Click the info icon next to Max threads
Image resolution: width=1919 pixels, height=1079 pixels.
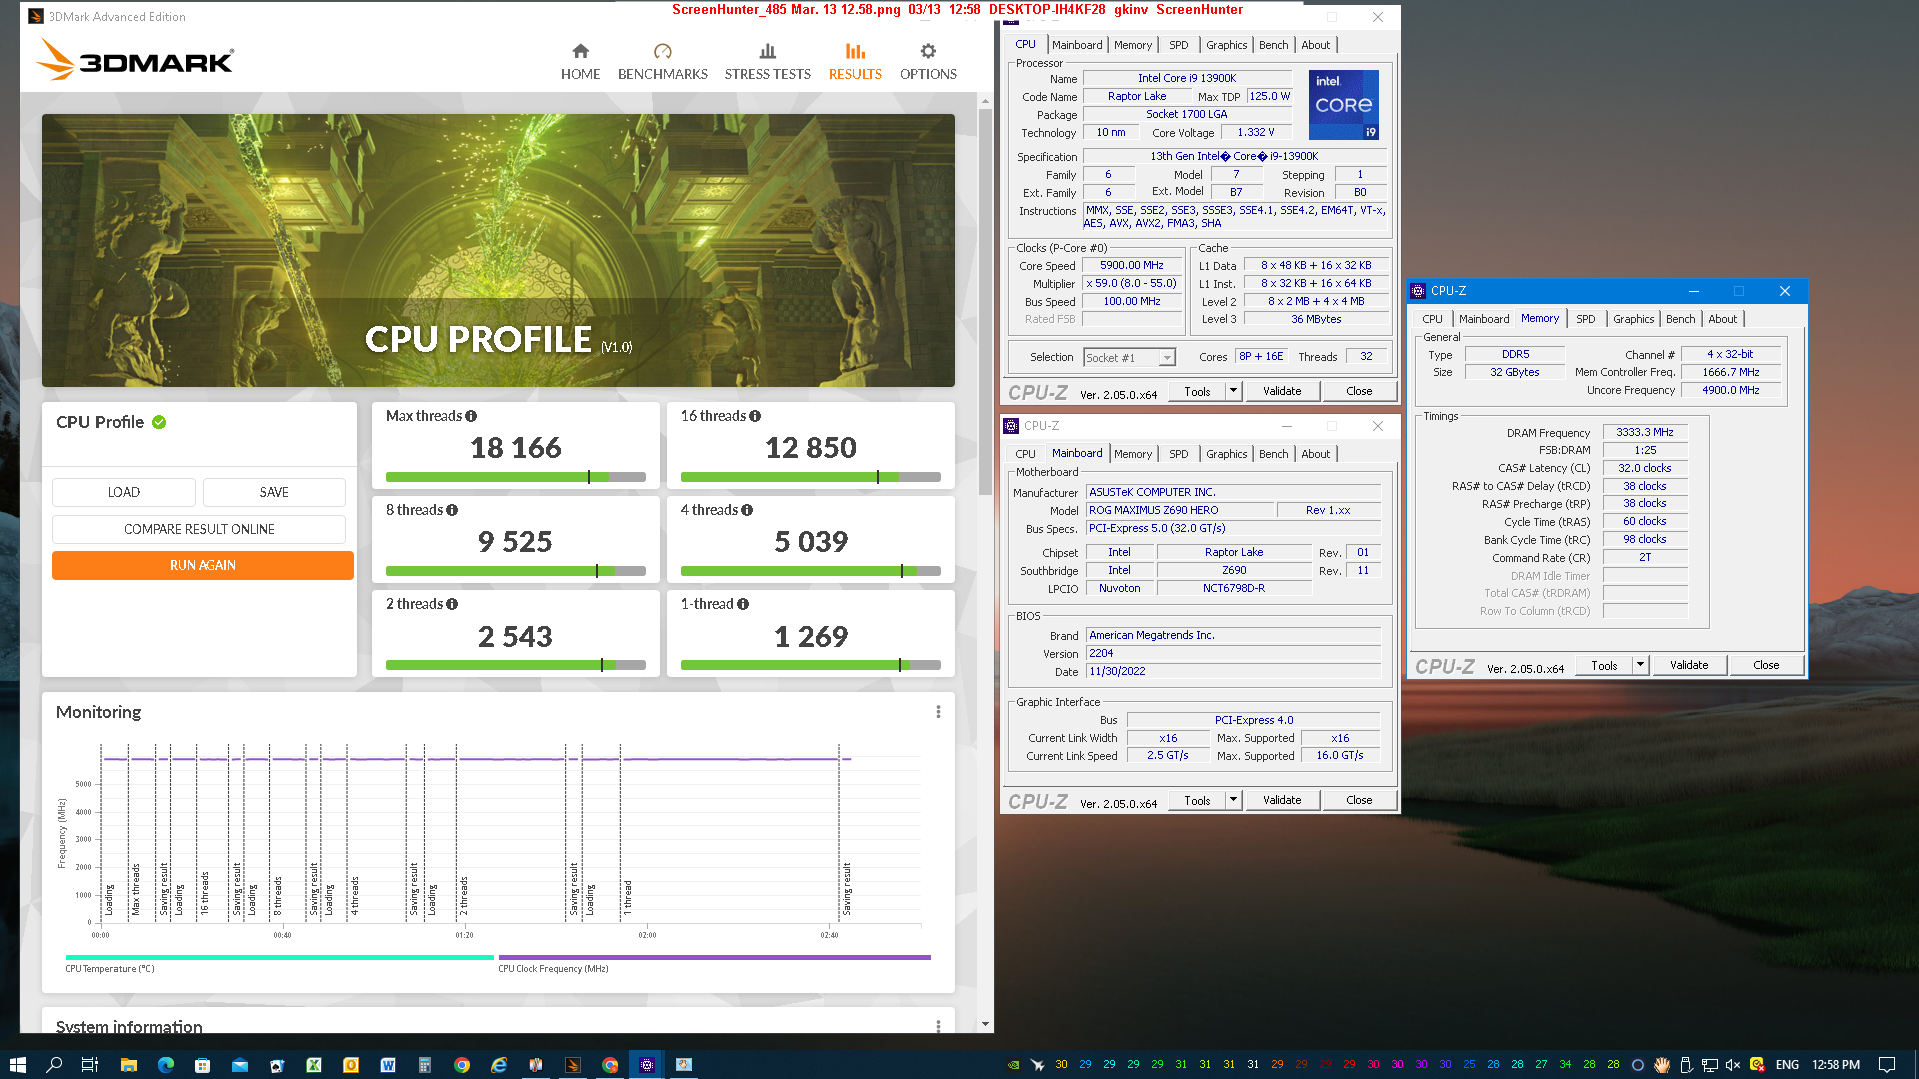471,416
